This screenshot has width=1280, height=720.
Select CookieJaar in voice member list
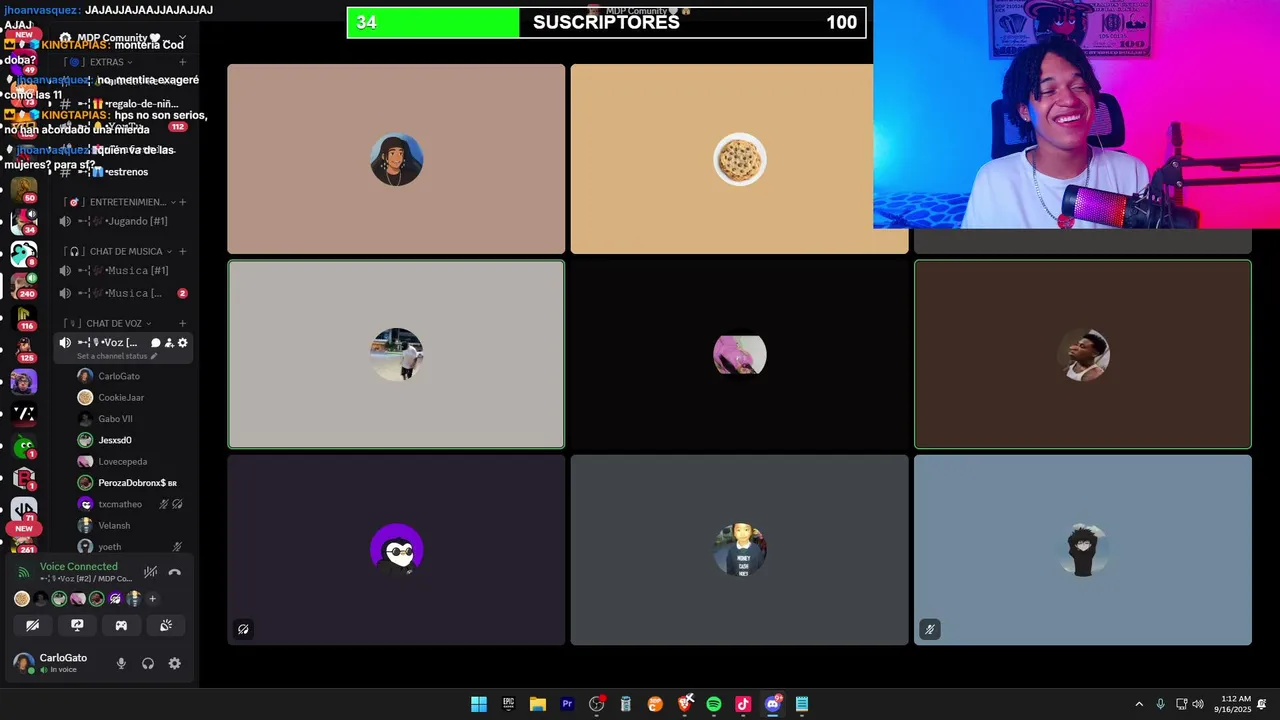[x=132, y=398]
